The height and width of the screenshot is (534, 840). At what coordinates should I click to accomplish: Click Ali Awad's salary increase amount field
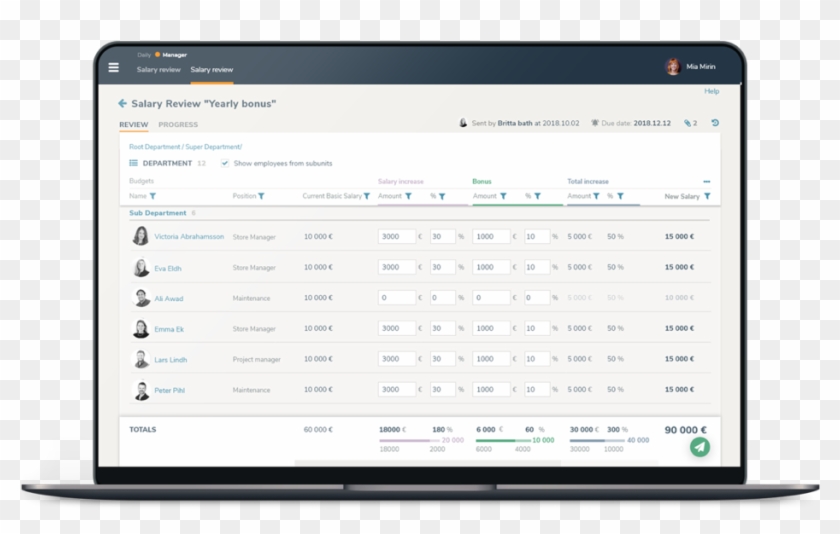396,298
